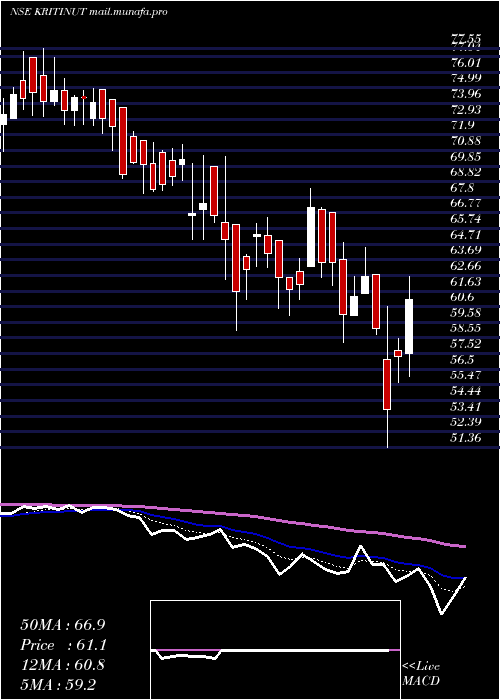Click the 54.44 price axis label

point(466,392)
